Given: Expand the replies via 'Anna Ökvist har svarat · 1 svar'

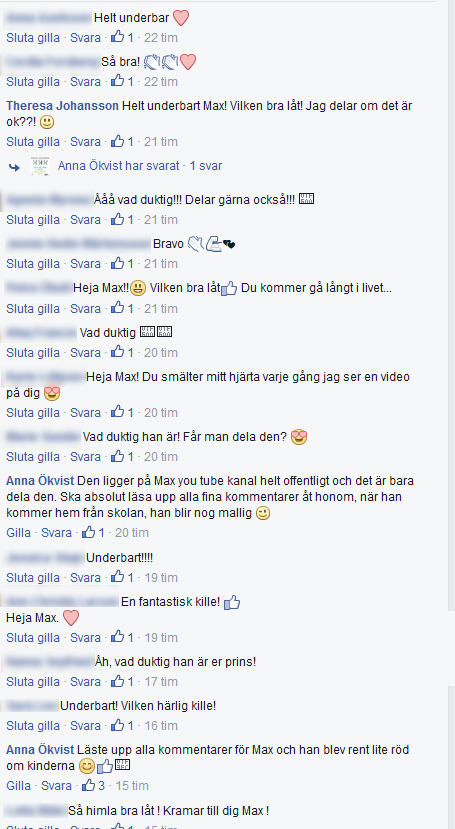Looking at the screenshot, I should (140, 166).
